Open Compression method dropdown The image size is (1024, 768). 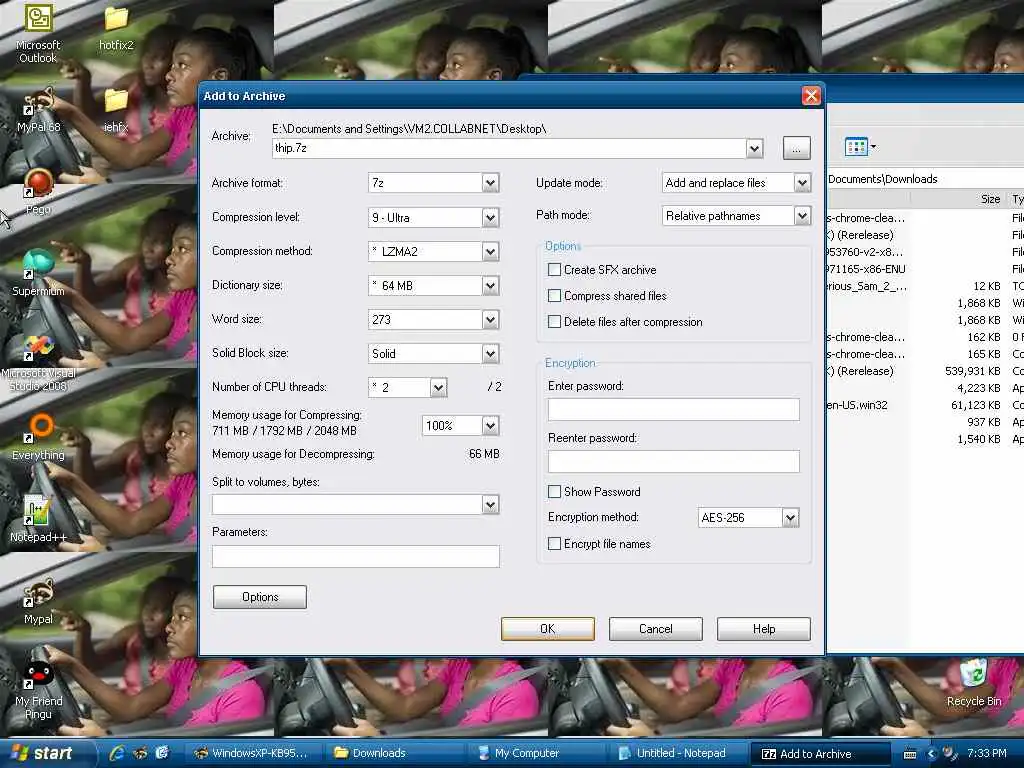(x=490, y=251)
